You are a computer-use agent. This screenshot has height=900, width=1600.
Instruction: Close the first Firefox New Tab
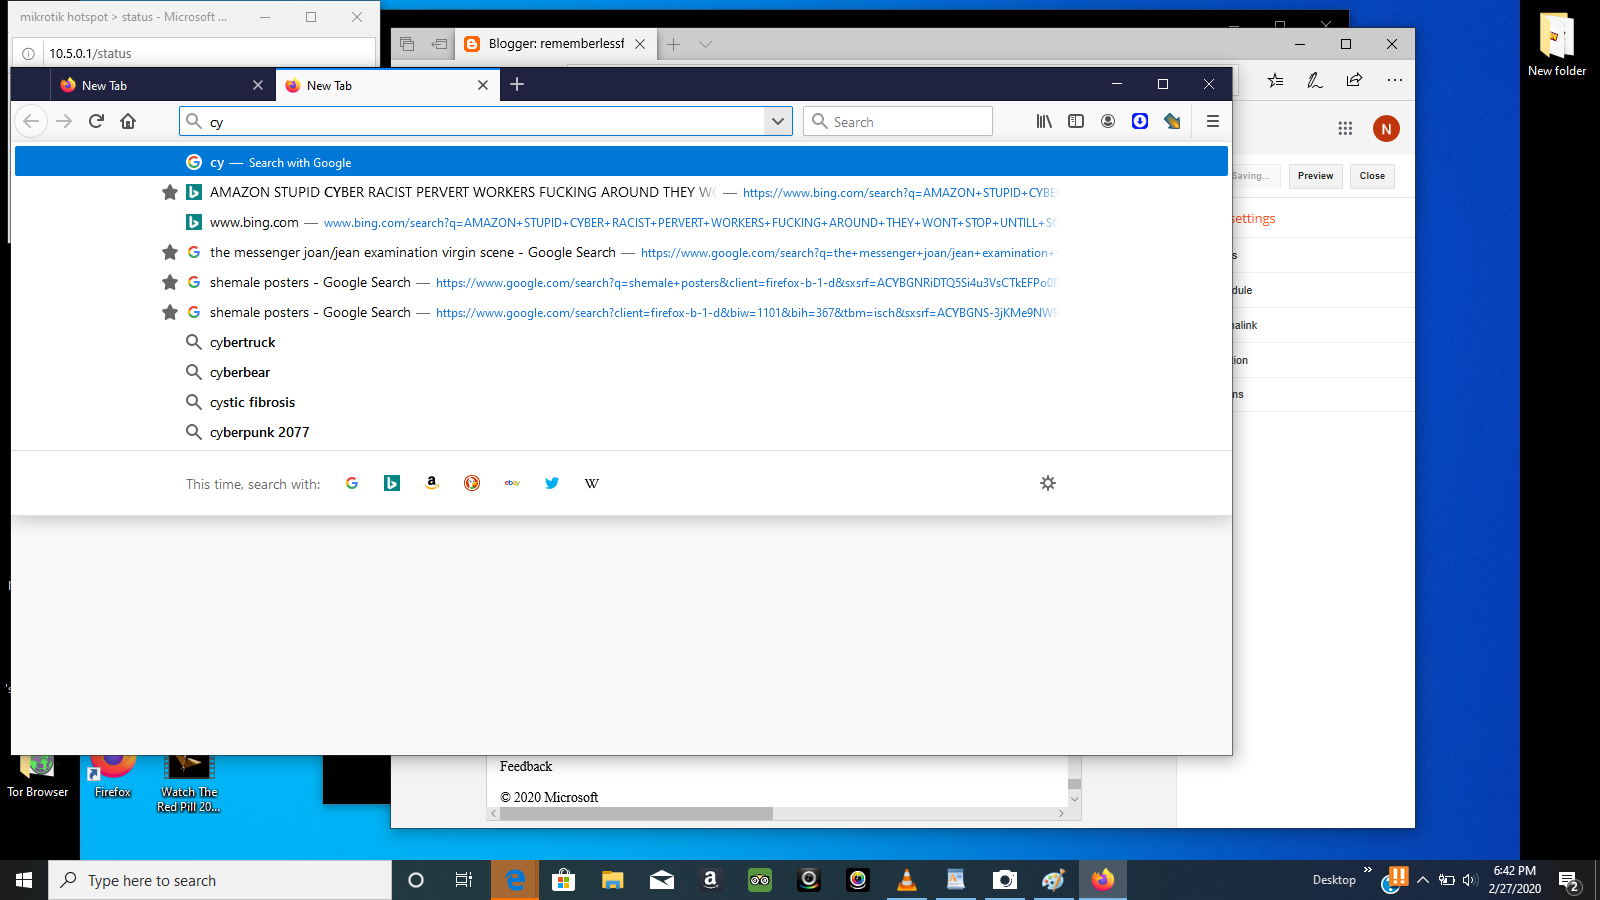[258, 85]
